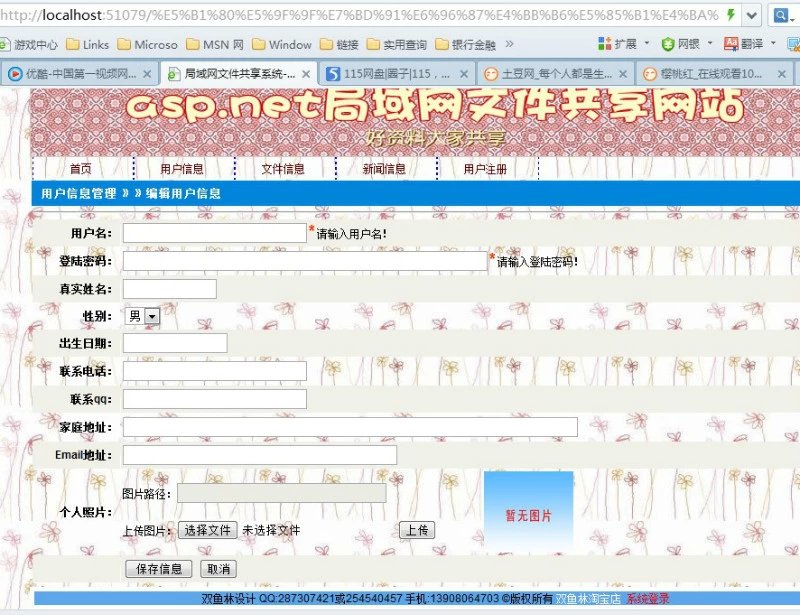This screenshot has width=800, height=615.
Task: Go to 用户注册 in the navigation bar
Action: tap(485, 169)
